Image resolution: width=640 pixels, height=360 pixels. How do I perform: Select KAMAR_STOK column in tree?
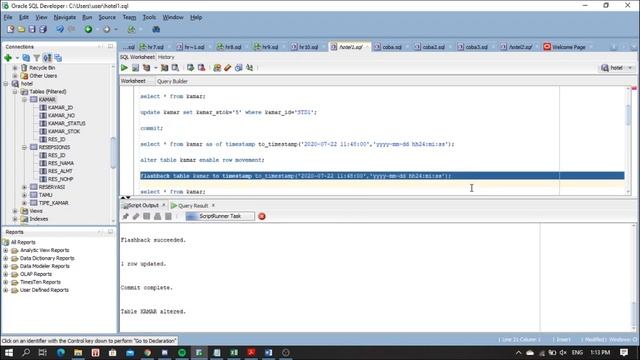(64, 131)
